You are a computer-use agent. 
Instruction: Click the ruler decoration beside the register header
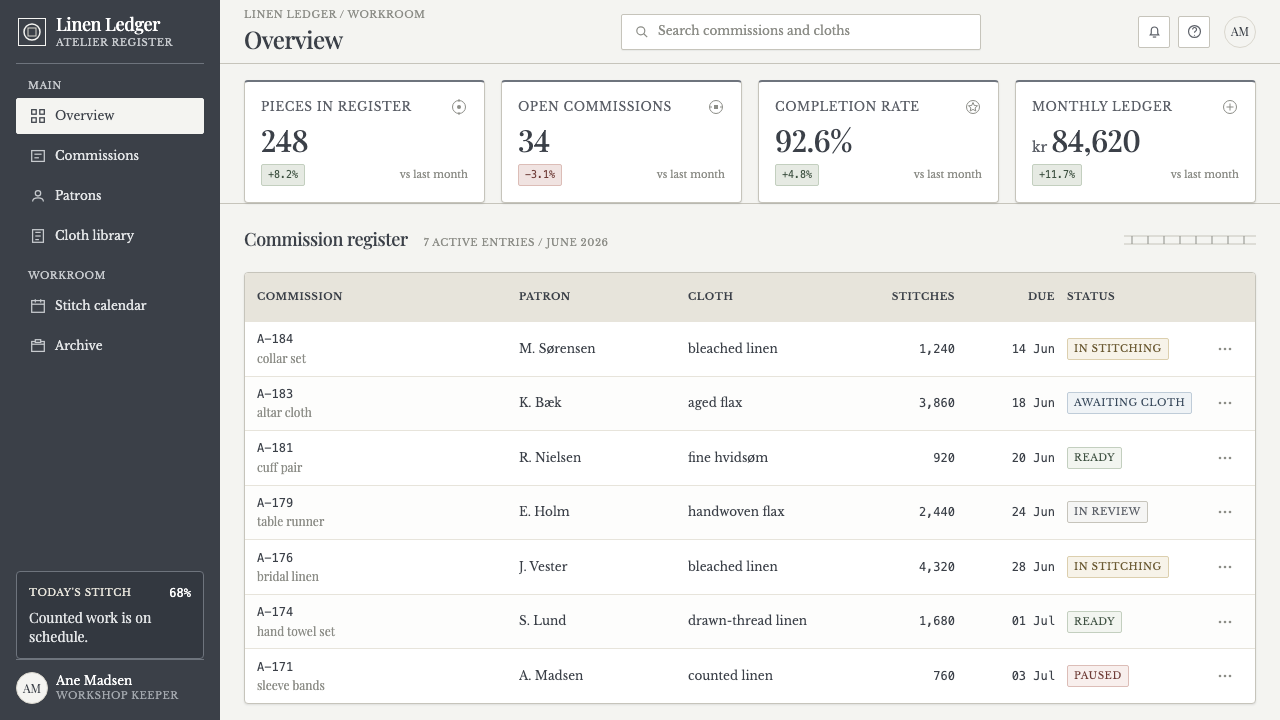pos(1190,240)
